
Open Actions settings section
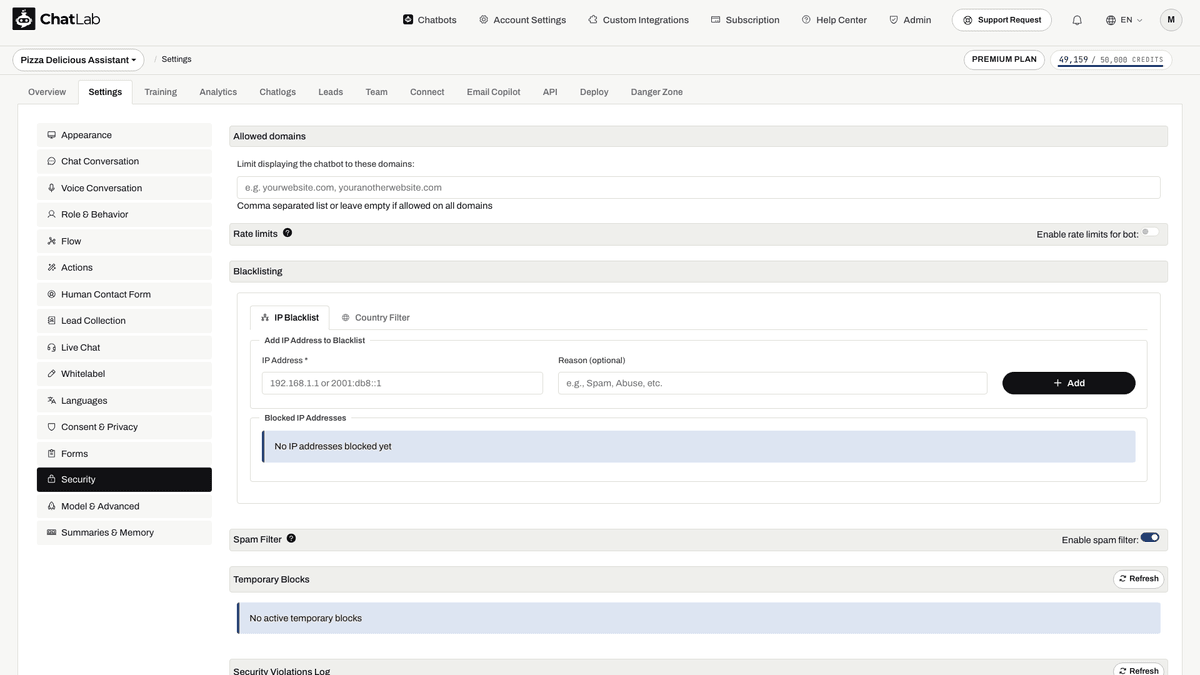124,267
